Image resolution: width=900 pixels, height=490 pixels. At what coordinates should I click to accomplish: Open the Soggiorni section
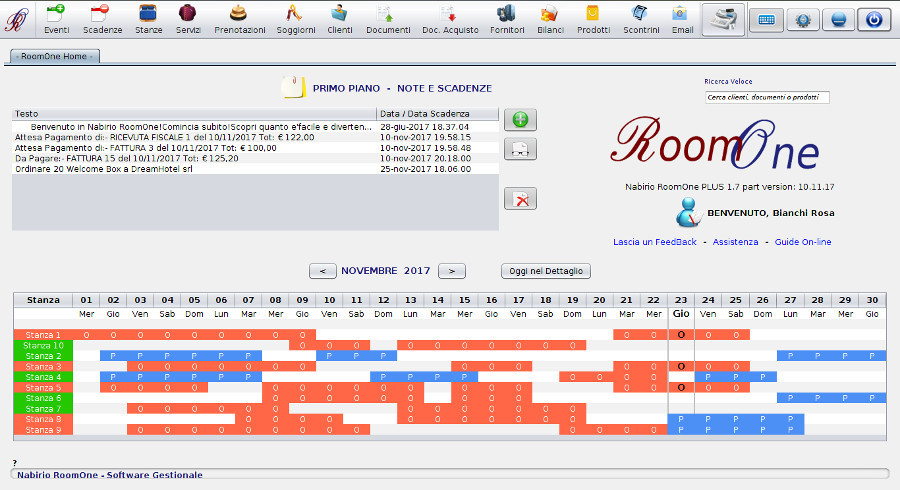(296, 20)
